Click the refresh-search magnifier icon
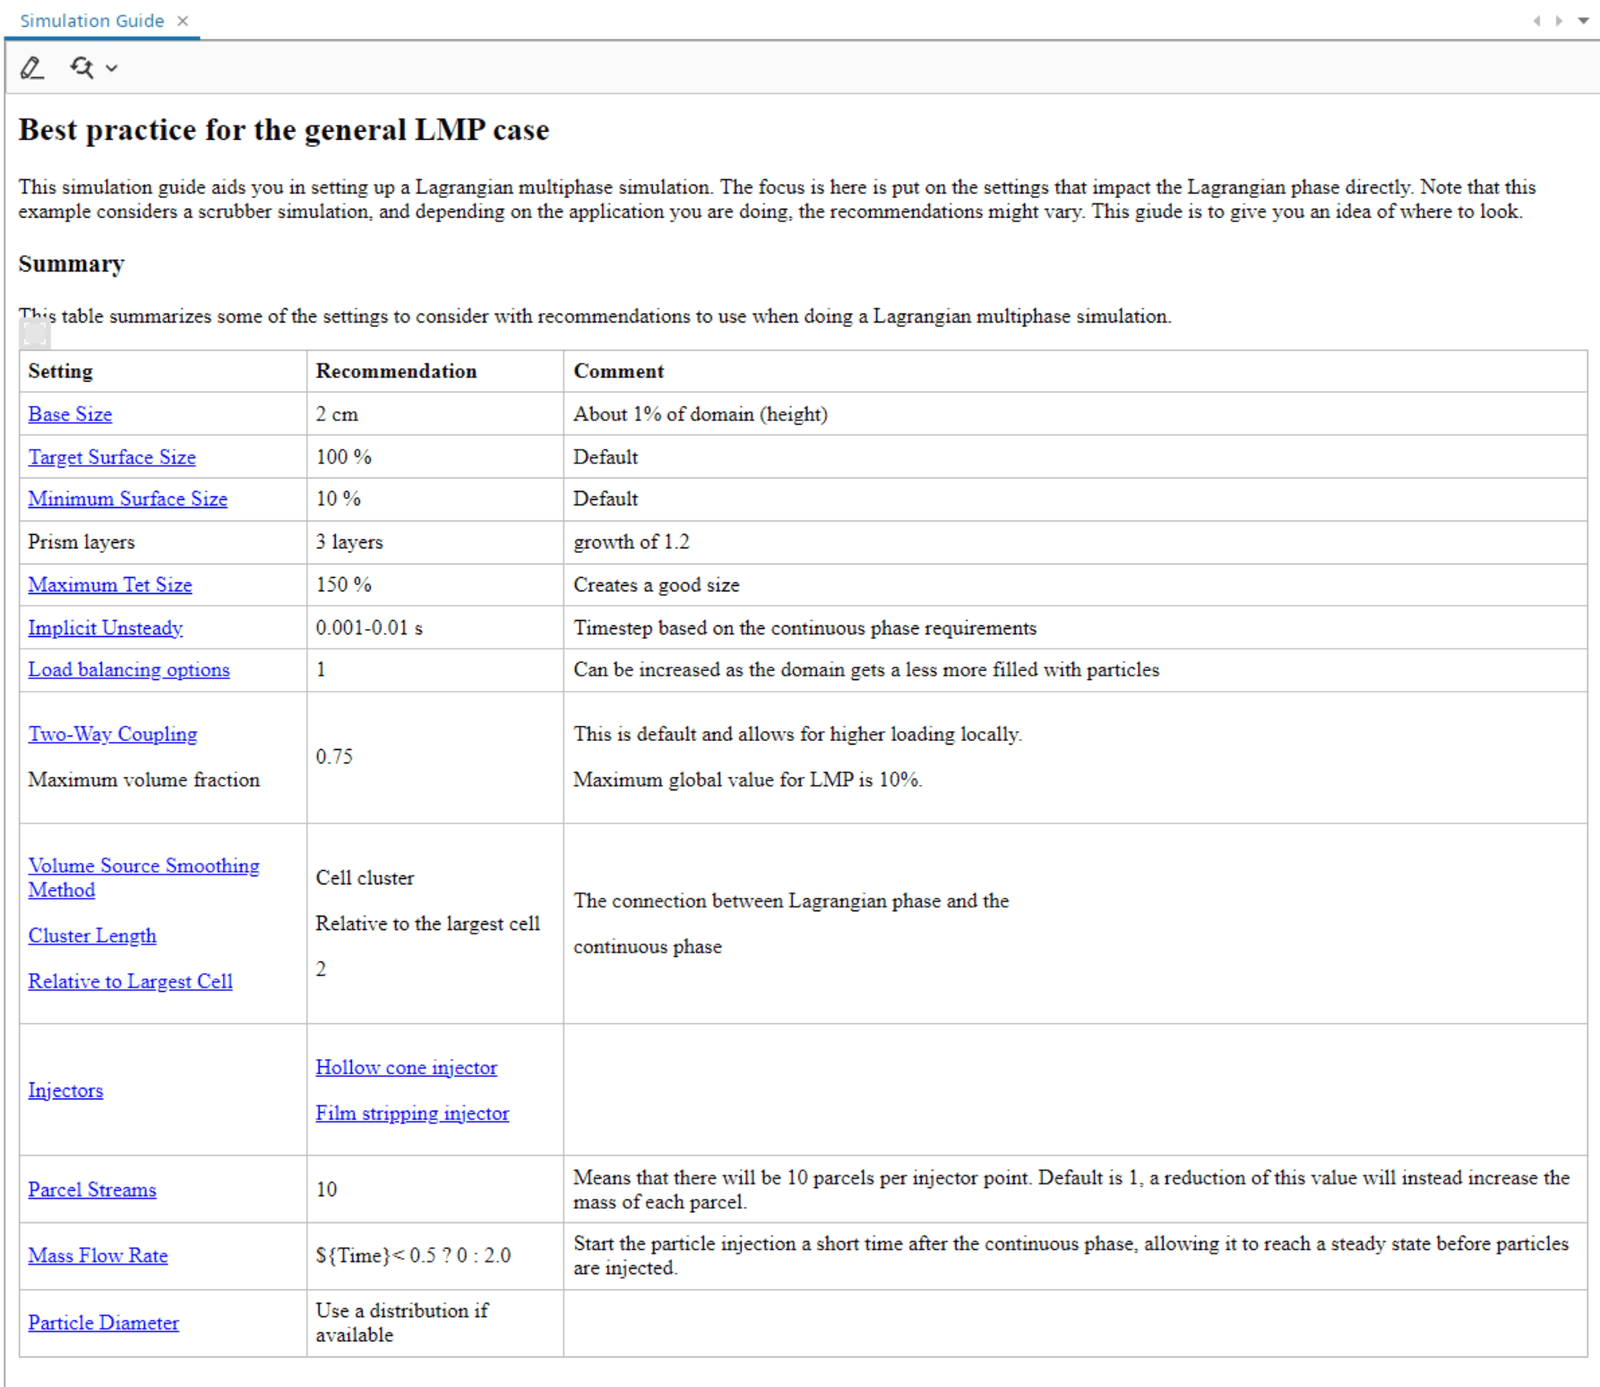The height and width of the screenshot is (1387, 1600). tap(82, 68)
